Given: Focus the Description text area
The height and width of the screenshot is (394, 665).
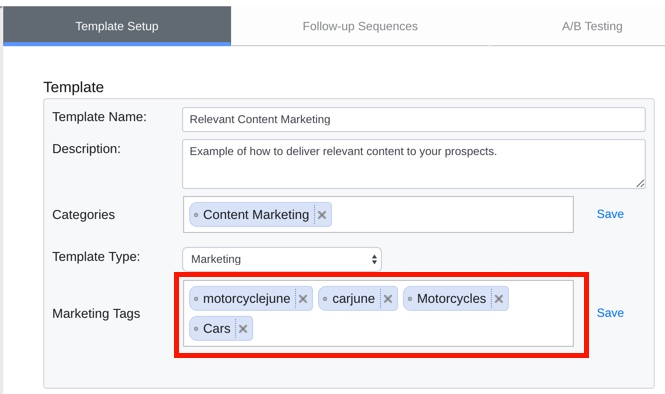Looking at the screenshot, I should 414,164.
